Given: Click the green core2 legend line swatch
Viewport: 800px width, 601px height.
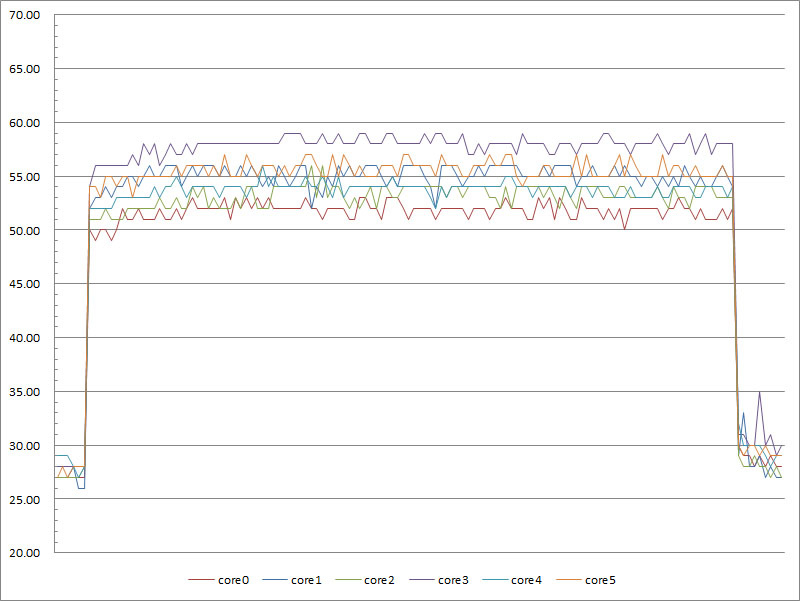Looking at the screenshot, I should [347, 580].
